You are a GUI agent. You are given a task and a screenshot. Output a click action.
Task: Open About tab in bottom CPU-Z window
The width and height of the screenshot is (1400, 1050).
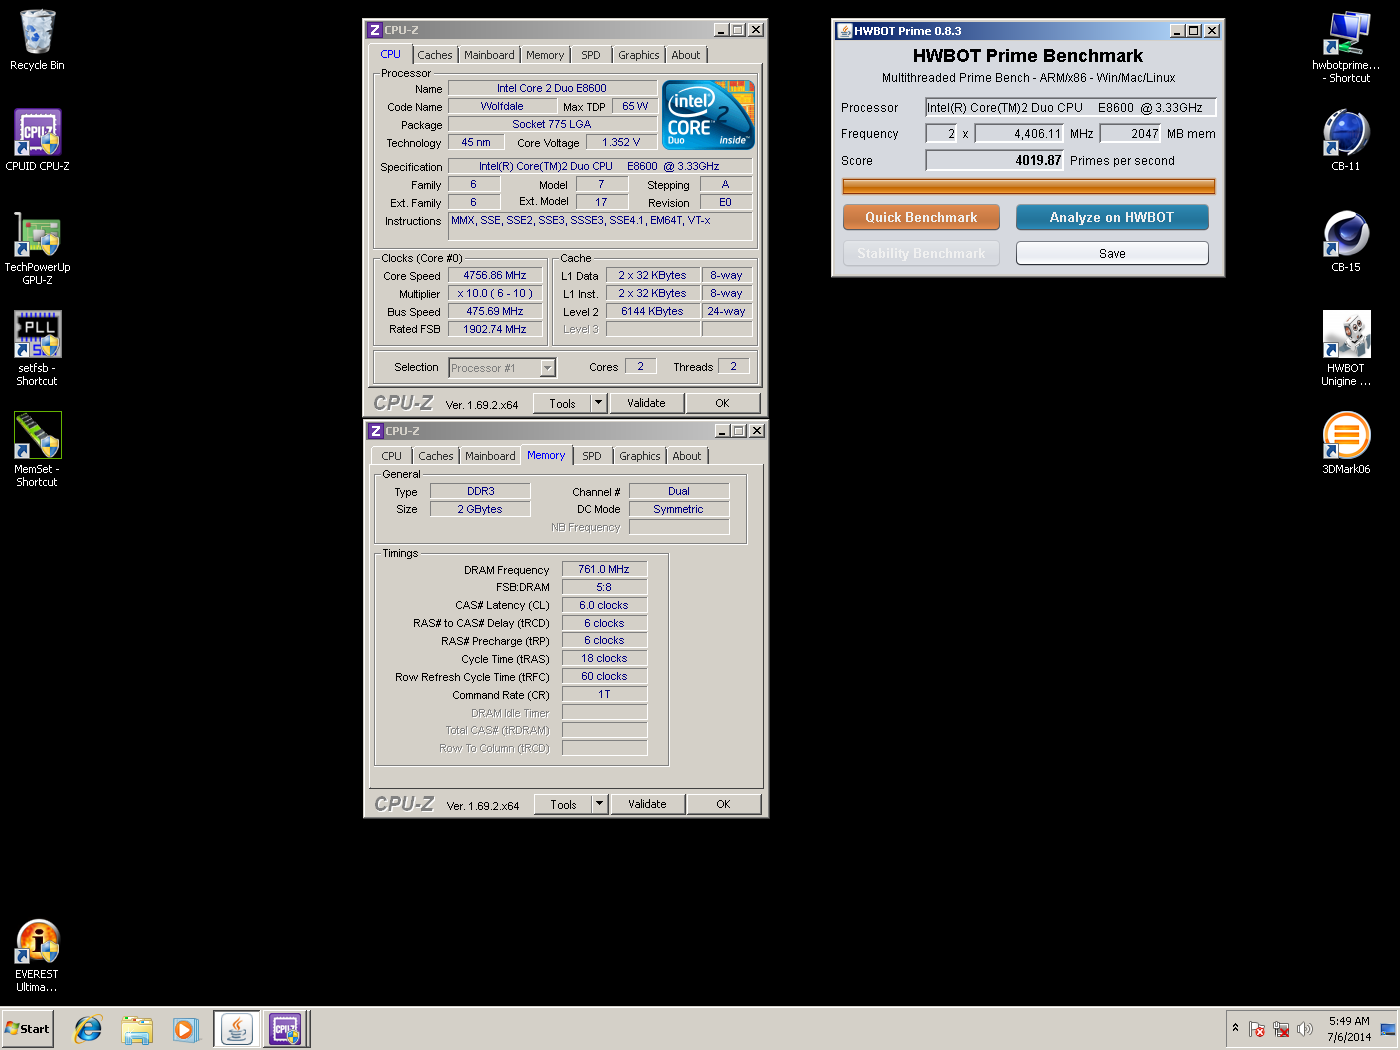(x=687, y=456)
